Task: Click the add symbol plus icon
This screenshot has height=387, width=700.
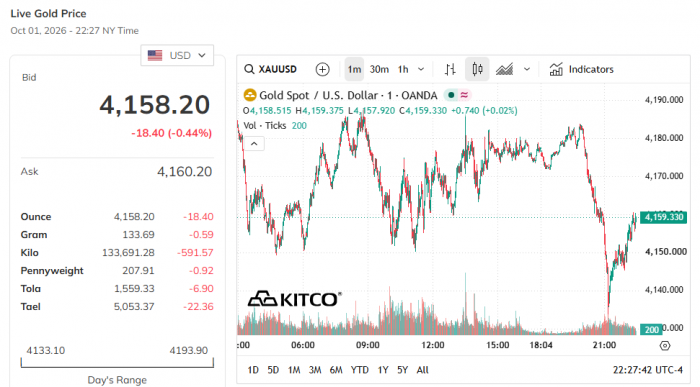Action: coord(322,69)
